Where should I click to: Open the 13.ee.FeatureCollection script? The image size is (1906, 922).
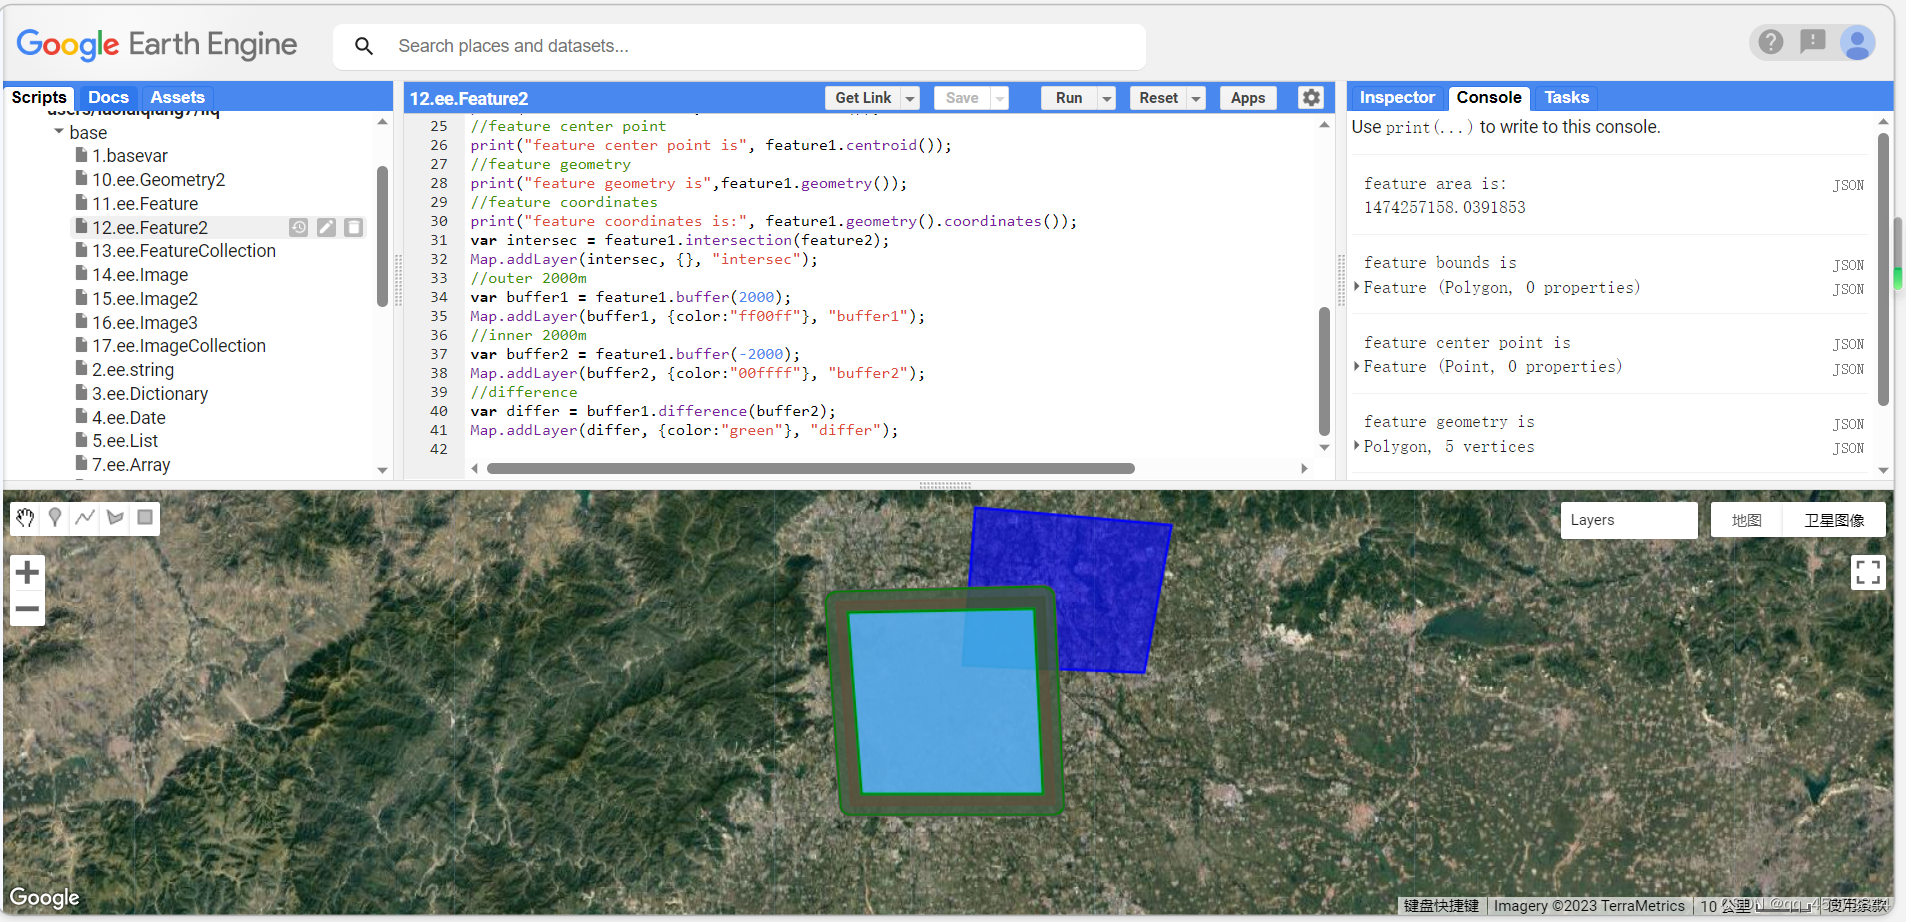pos(184,251)
